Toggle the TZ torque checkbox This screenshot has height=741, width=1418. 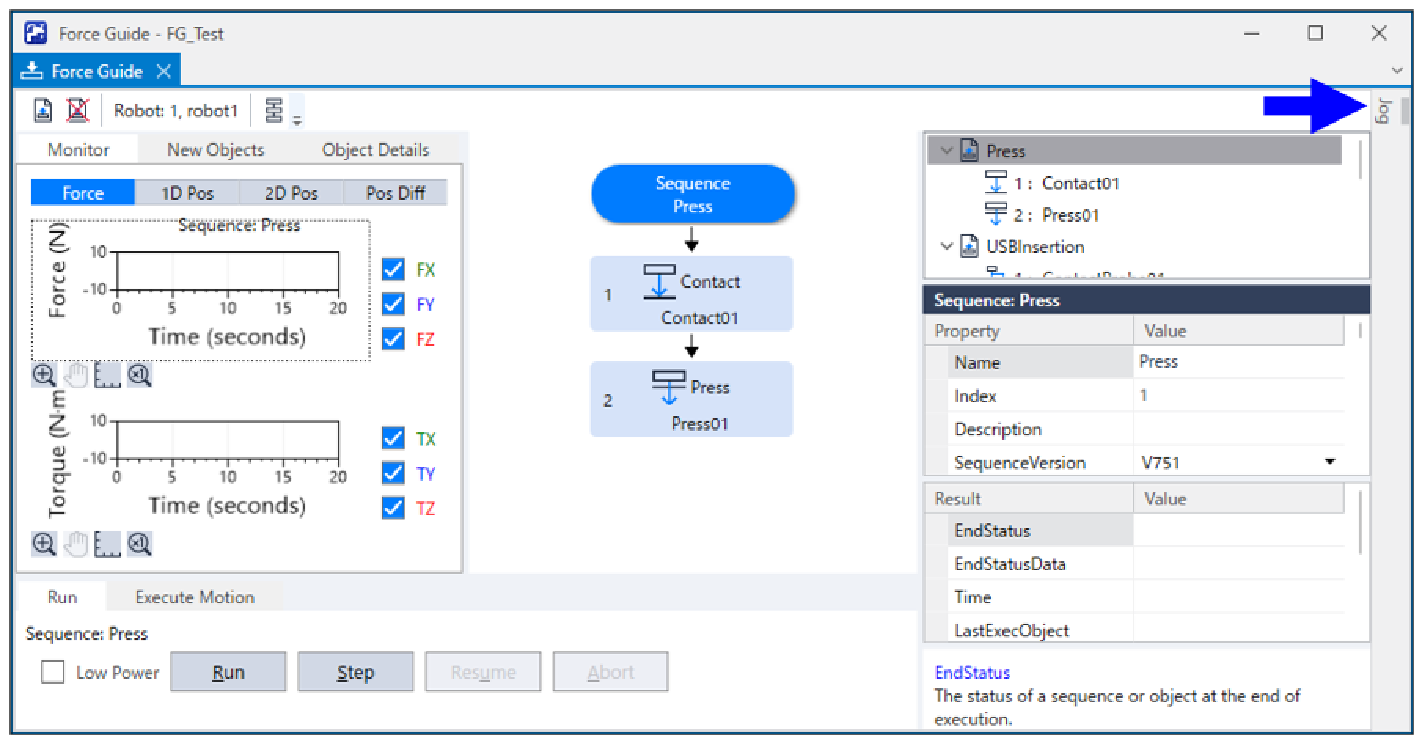click(x=393, y=508)
